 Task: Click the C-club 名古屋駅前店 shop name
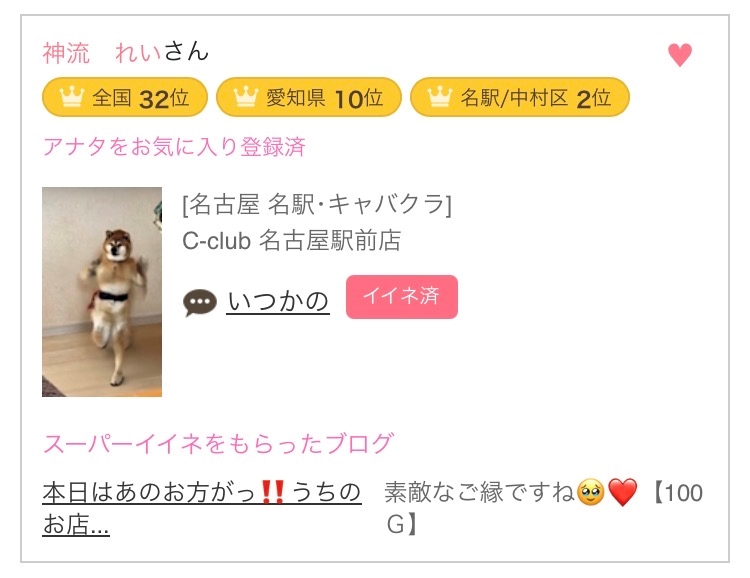click(292, 241)
